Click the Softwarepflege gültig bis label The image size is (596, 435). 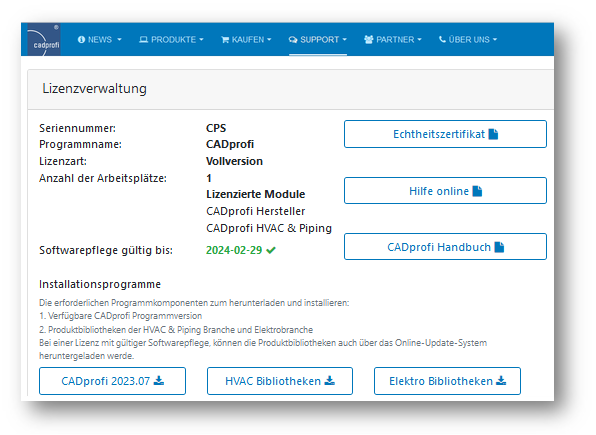point(106,250)
